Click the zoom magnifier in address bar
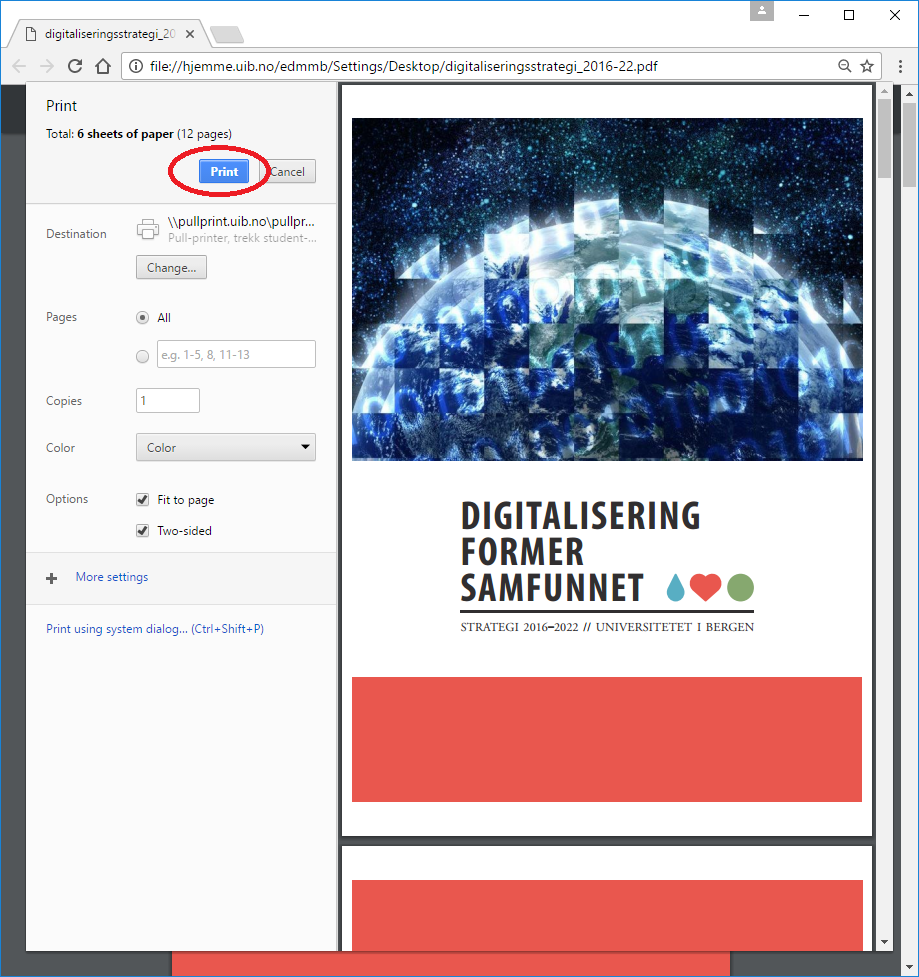The width and height of the screenshot is (919, 977). point(845,66)
